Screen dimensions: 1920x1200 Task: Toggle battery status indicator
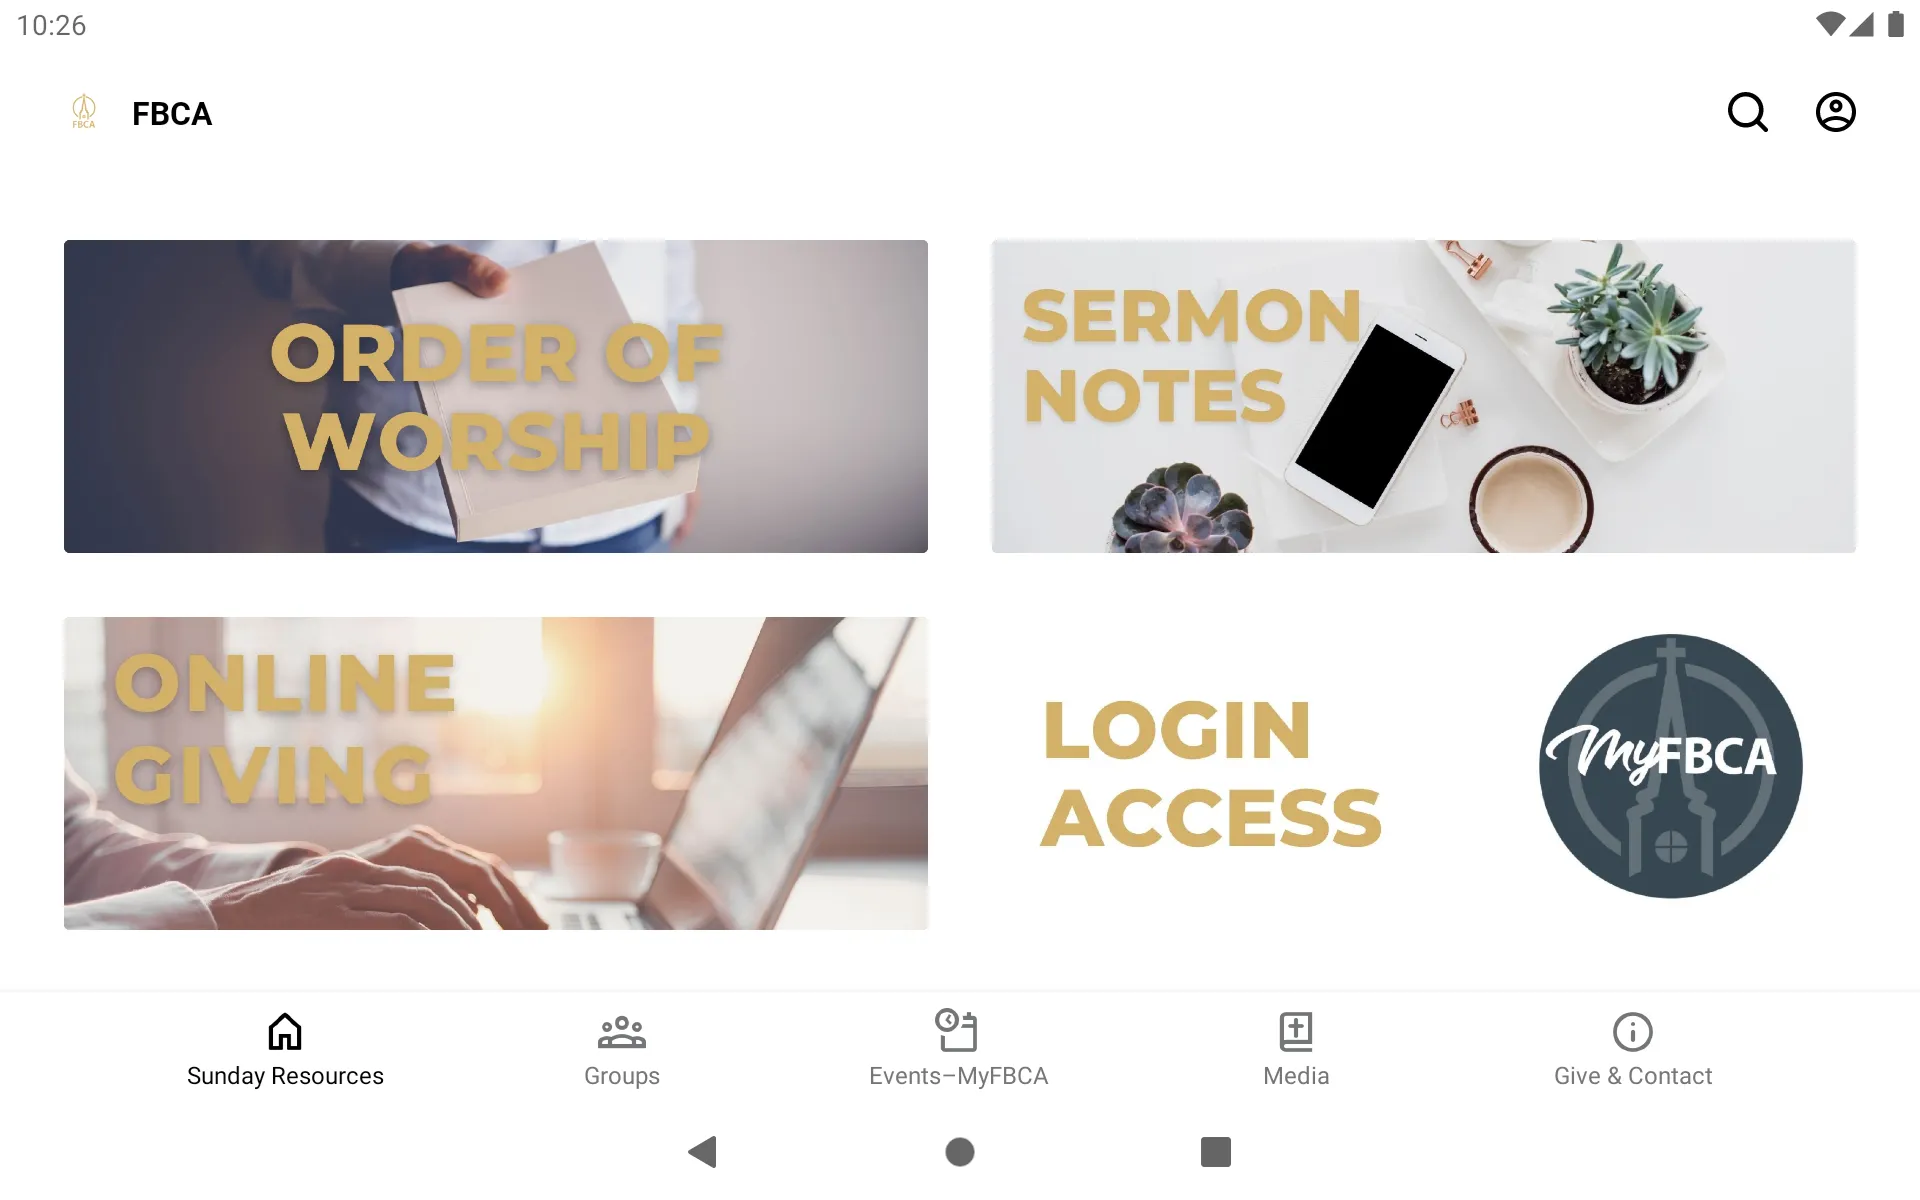tap(1897, 24)
